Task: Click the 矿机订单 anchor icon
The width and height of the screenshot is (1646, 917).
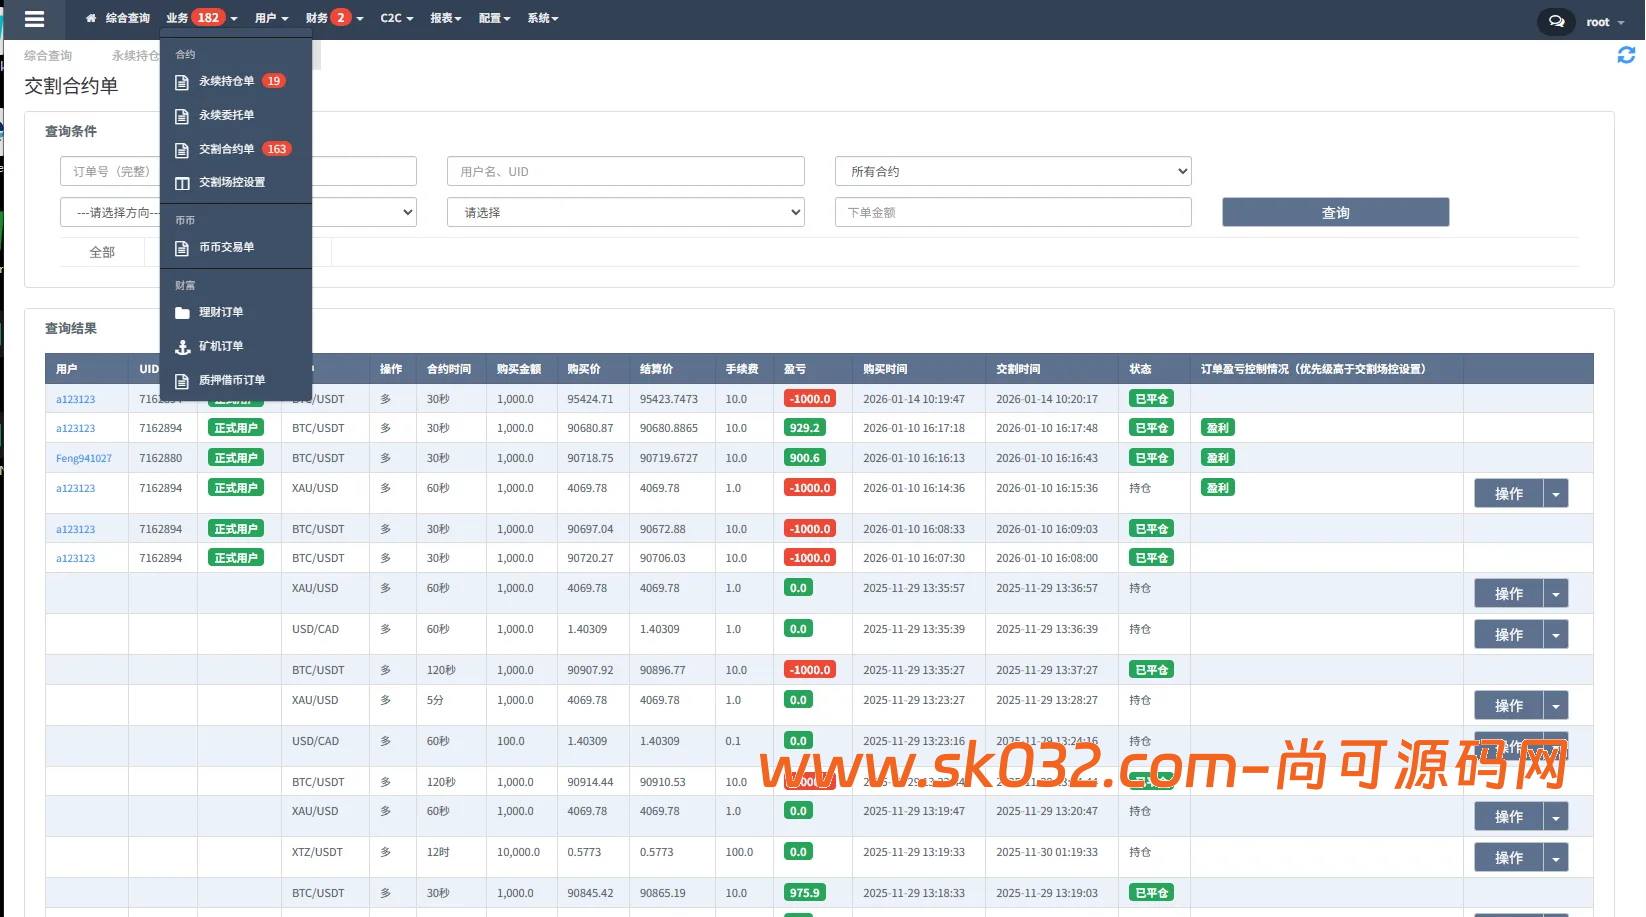Action: (182, 347)
